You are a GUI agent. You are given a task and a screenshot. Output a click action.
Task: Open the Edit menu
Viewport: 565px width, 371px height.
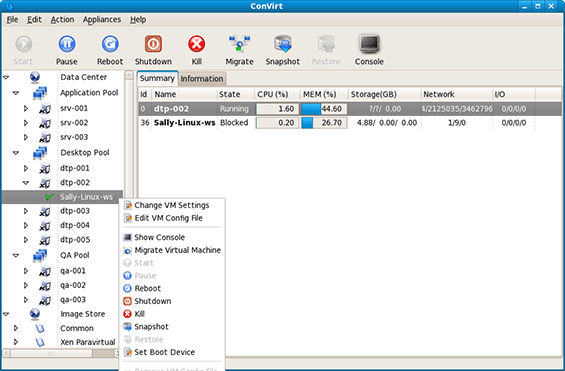[34, 20]
